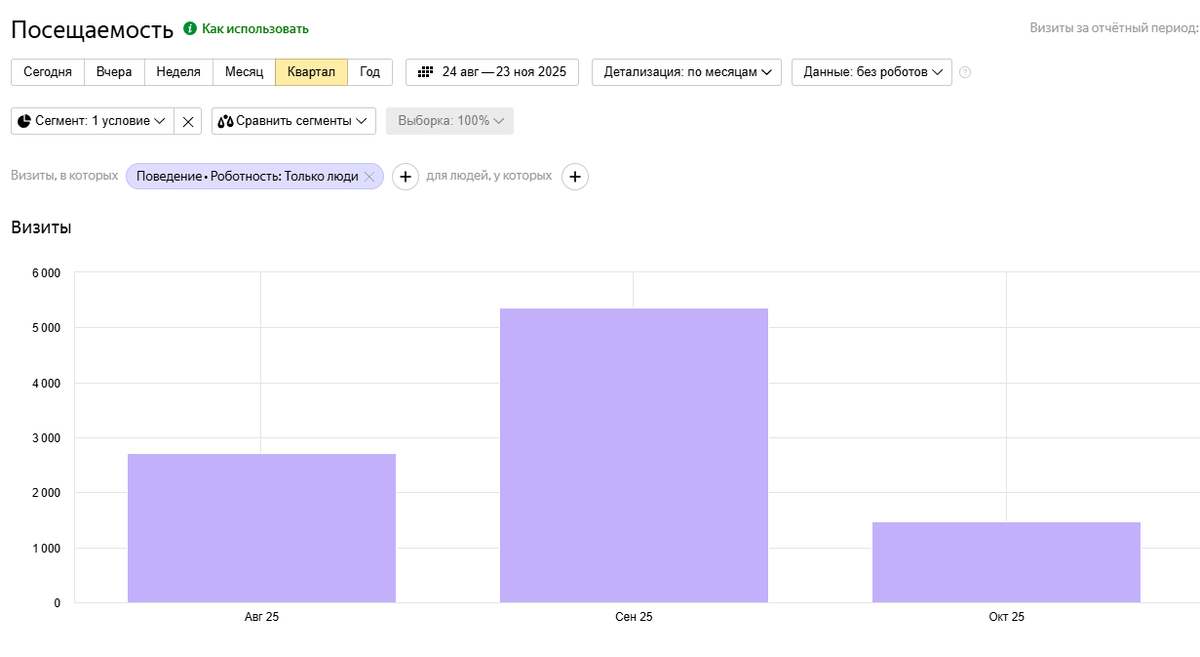Image resolution: width=1200 pixels, height=657 pixels.
Task: Click the Посещаемость page title
Action: click(92, 30)
